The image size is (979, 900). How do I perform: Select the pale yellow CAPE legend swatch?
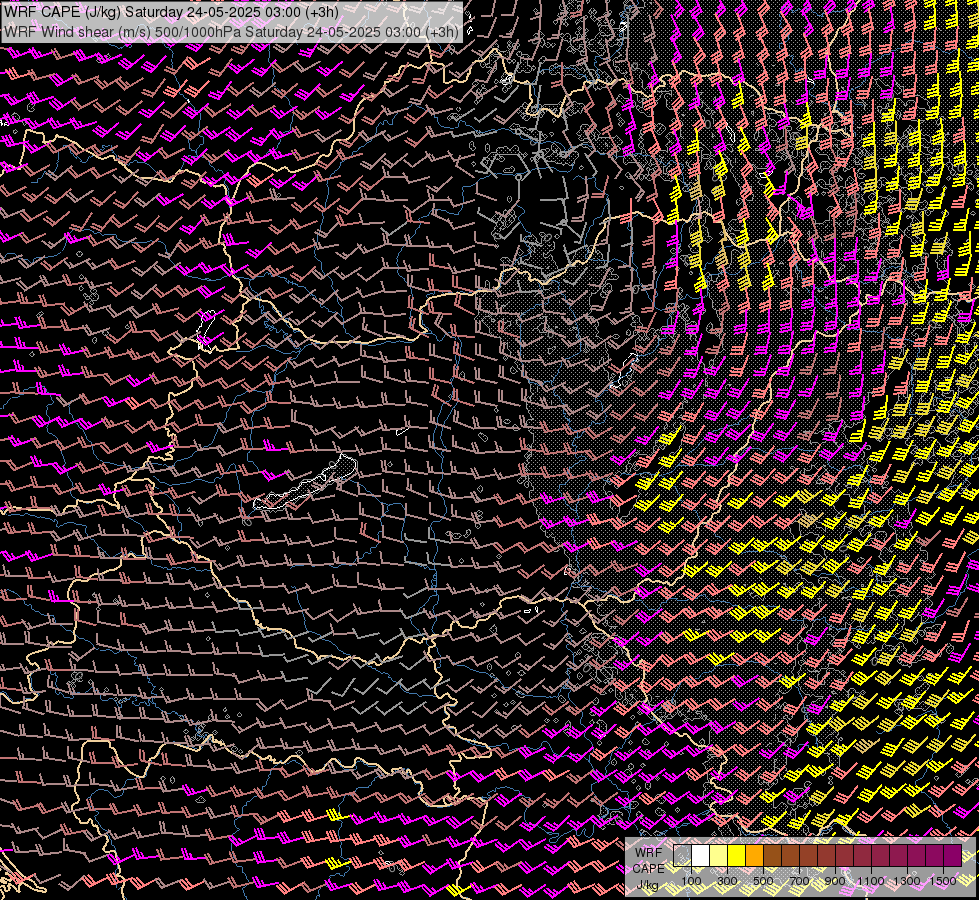tap(719, 856)
